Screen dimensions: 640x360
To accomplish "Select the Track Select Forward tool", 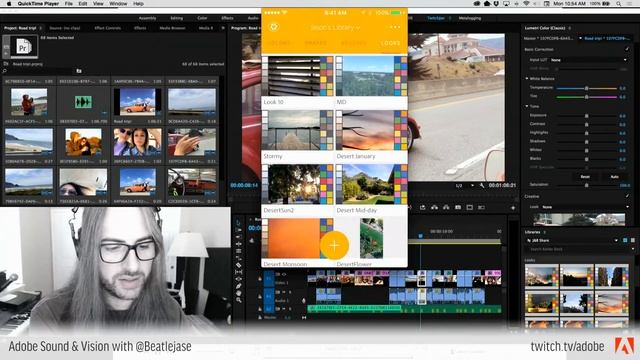I will (239, 230).
